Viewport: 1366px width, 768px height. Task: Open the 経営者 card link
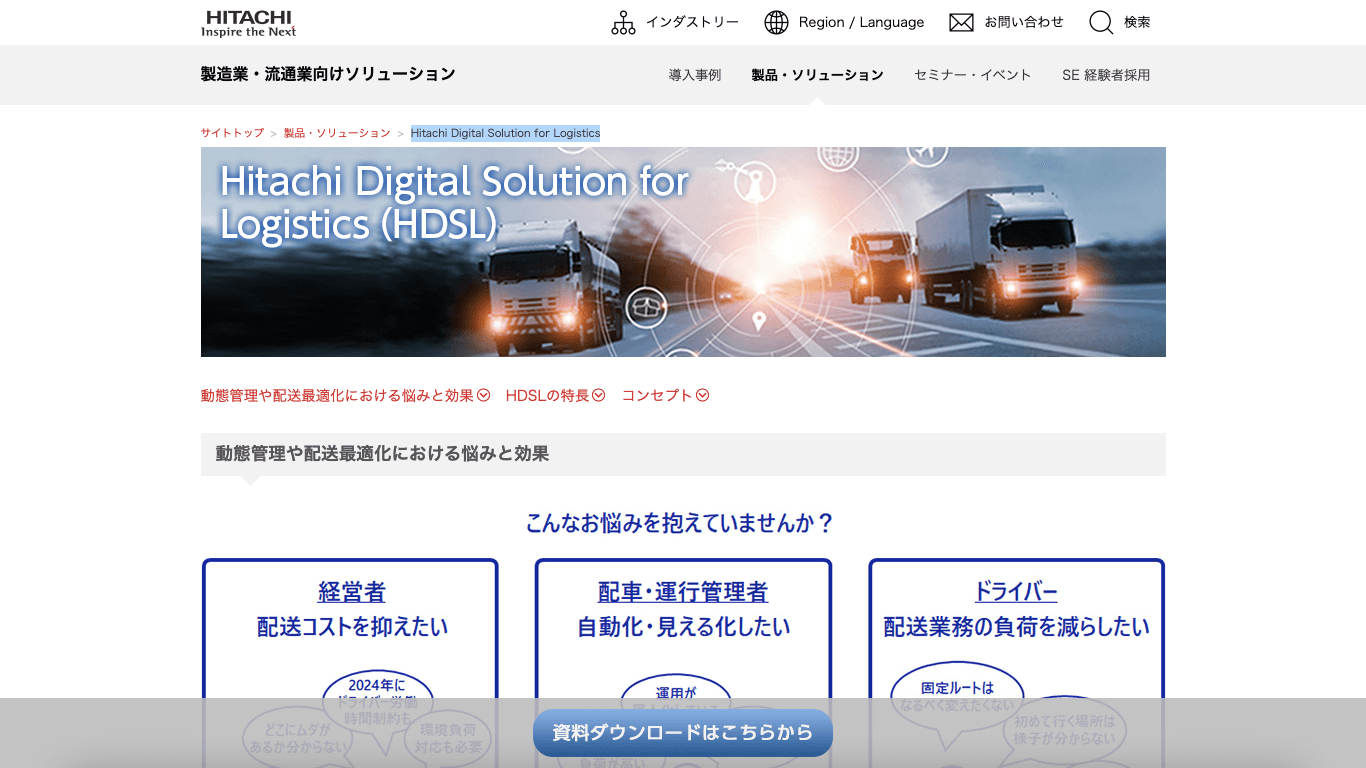[x=349, y=591]
